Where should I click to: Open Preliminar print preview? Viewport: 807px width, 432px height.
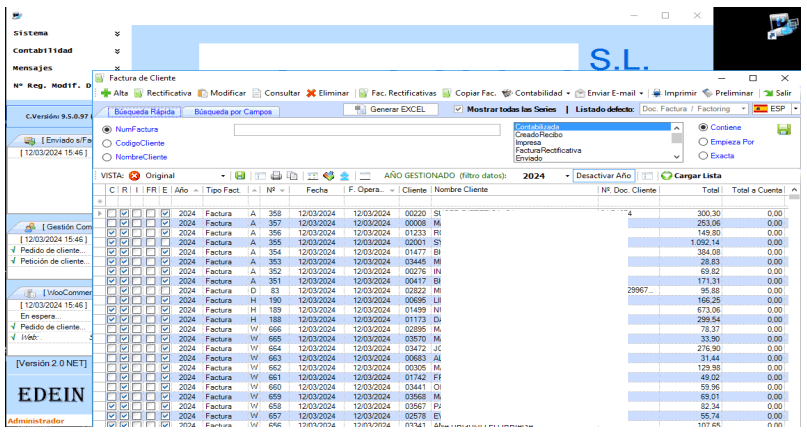[728, 93]
